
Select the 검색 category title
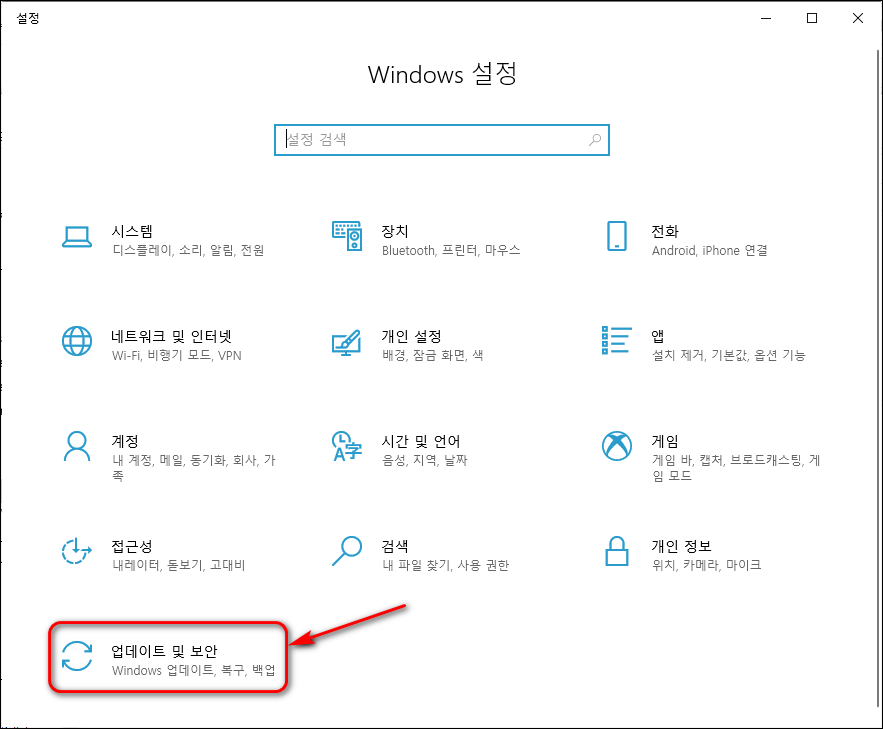[395, 547]
